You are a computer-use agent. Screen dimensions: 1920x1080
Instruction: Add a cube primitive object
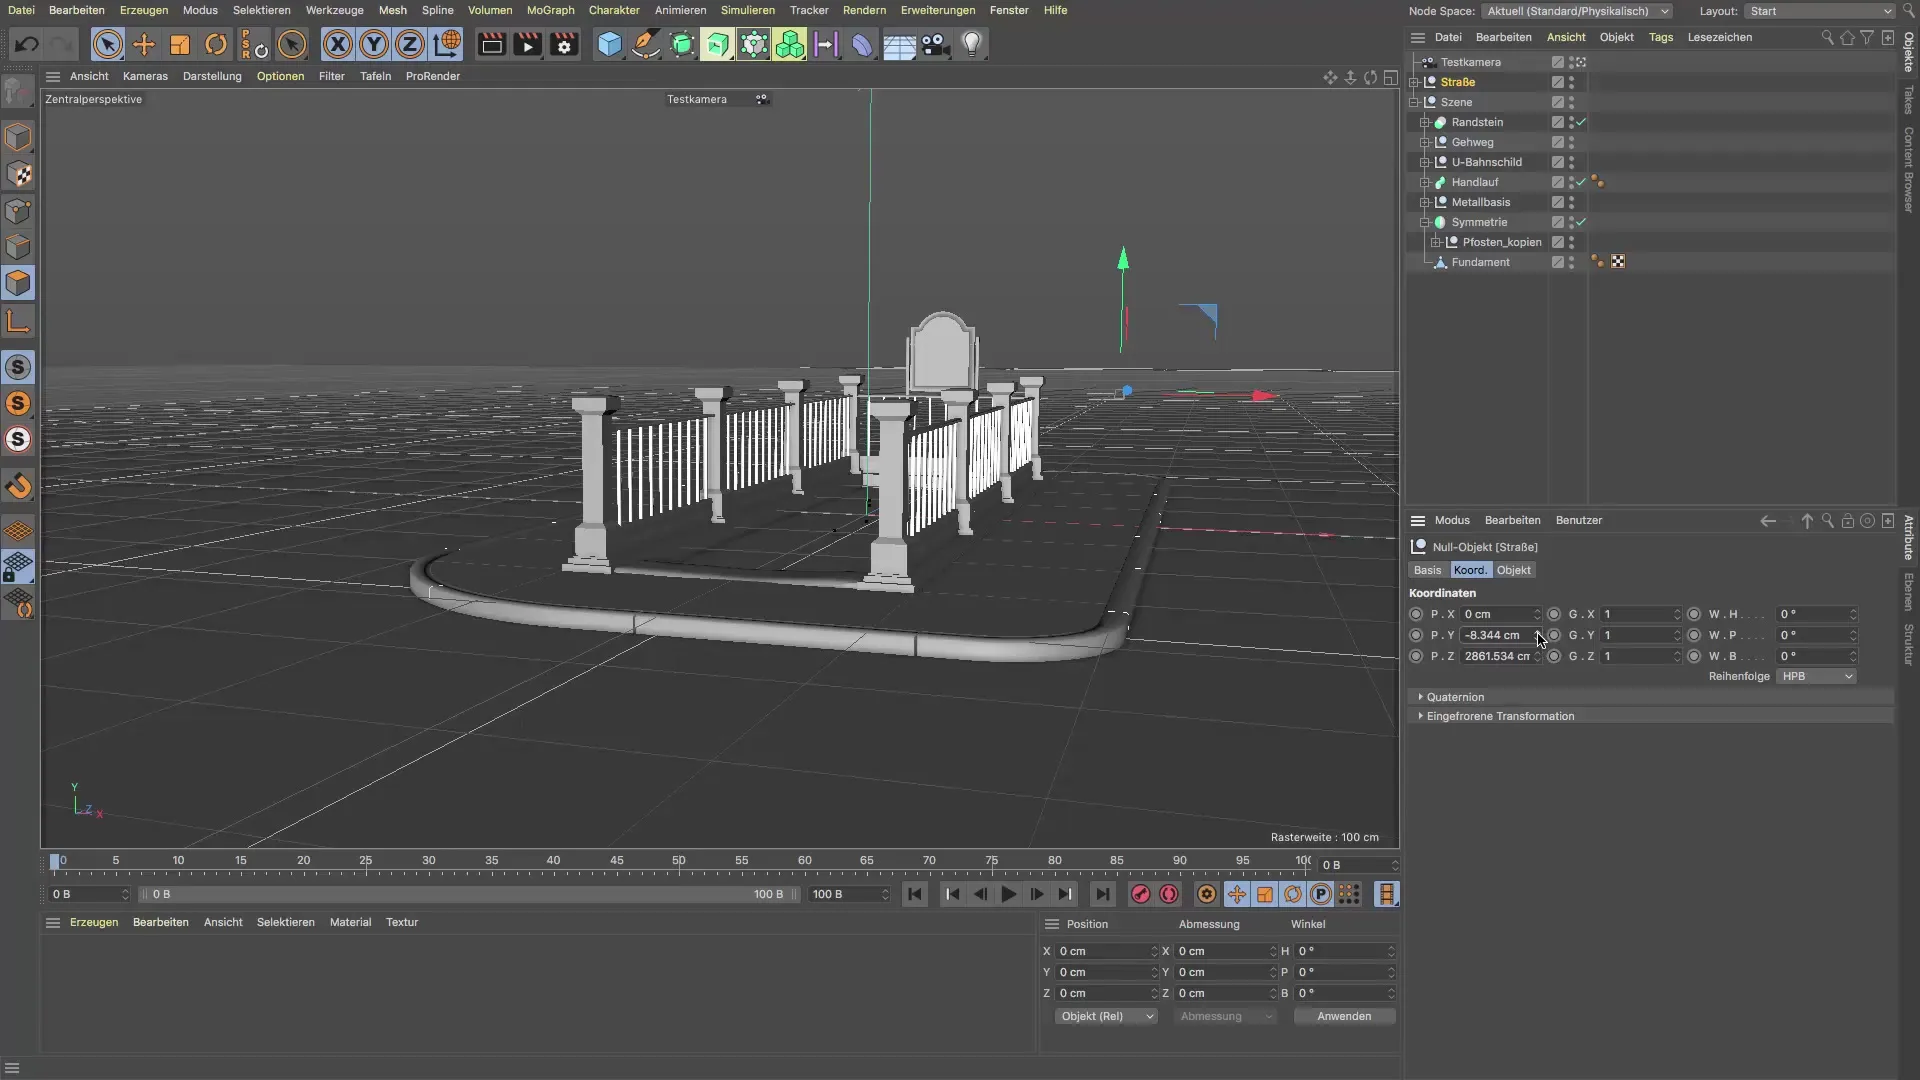coord(609,45)
